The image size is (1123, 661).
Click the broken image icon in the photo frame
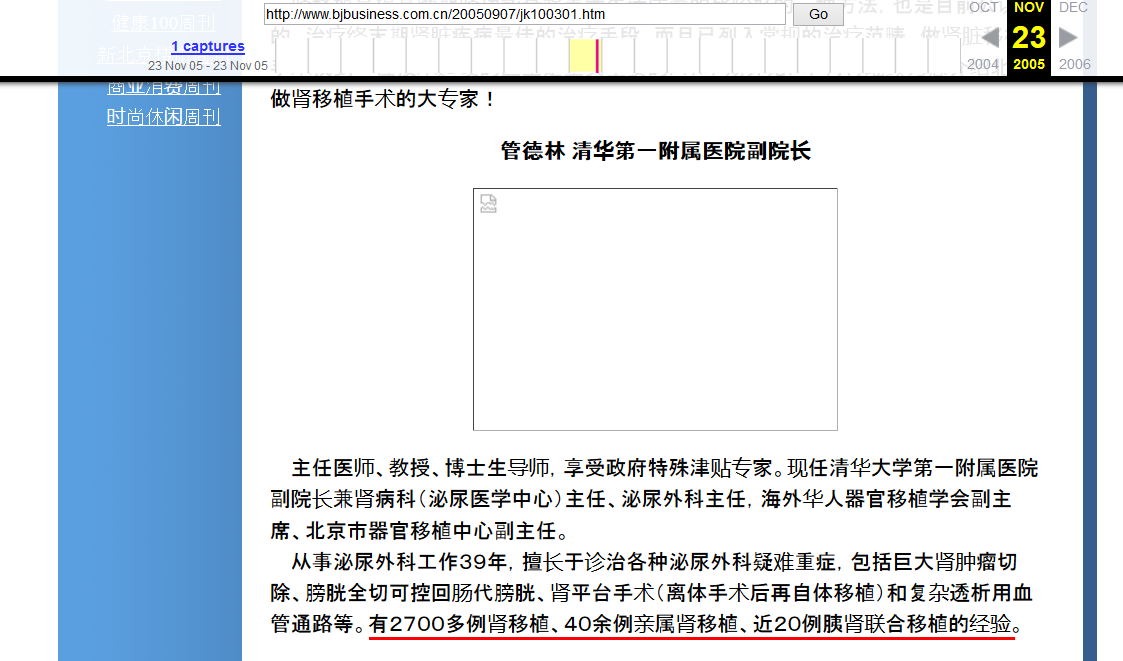tap(489, 204)
